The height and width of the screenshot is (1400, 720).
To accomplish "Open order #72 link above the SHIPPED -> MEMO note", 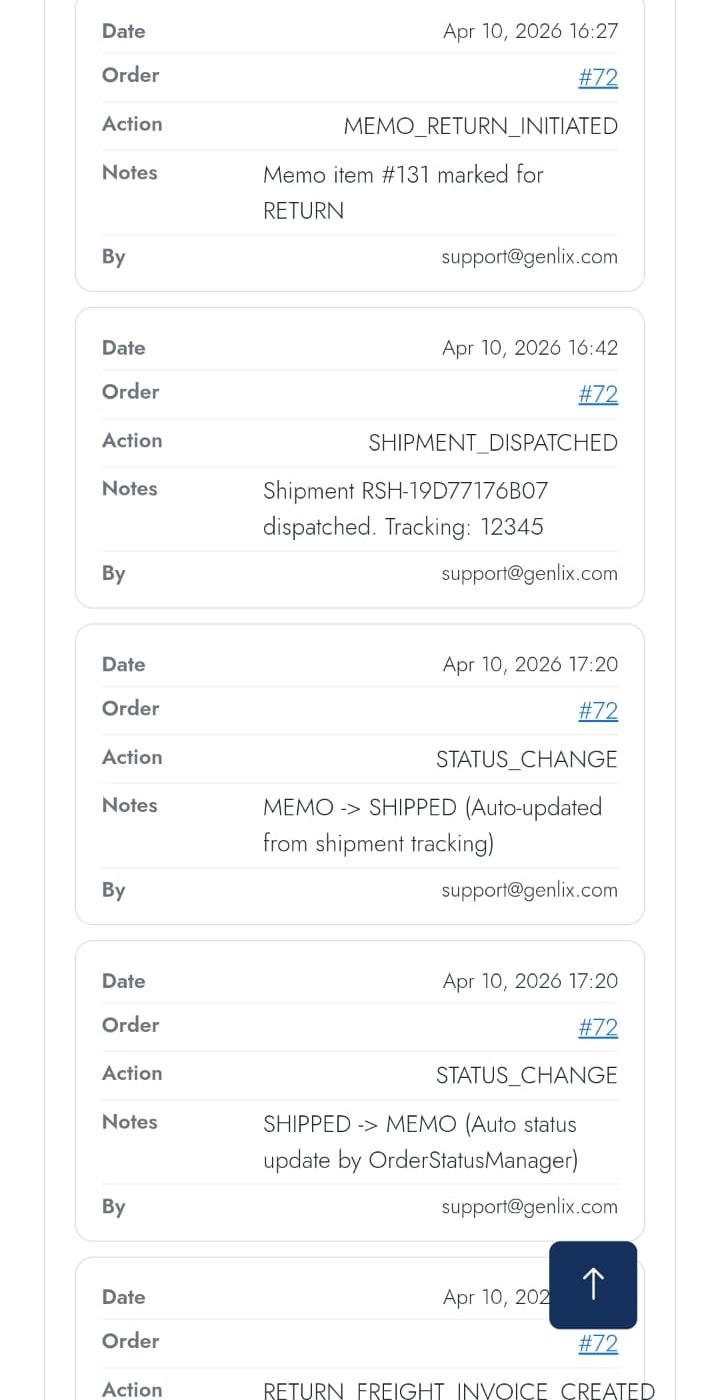I will 598,1027.
